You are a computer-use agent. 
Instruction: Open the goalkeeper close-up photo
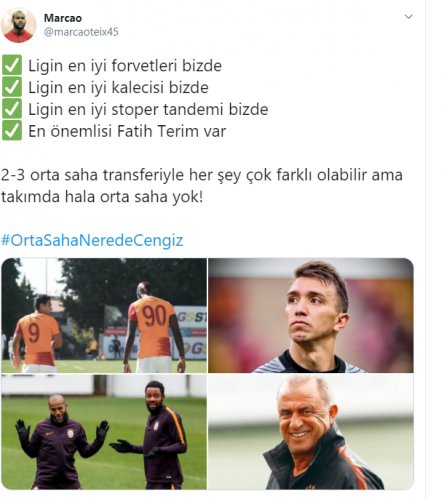point(311,315)
